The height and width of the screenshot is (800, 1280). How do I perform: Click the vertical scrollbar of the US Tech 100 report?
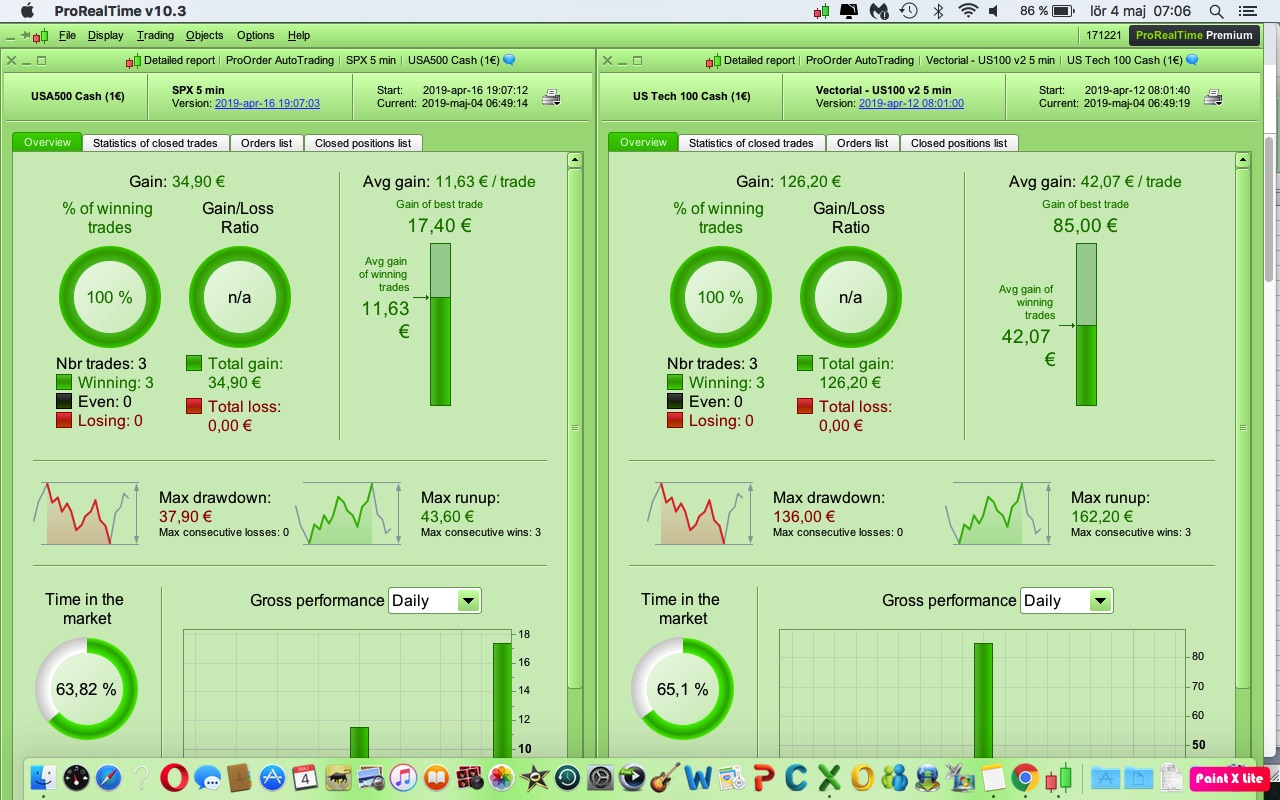(1242, 427)
